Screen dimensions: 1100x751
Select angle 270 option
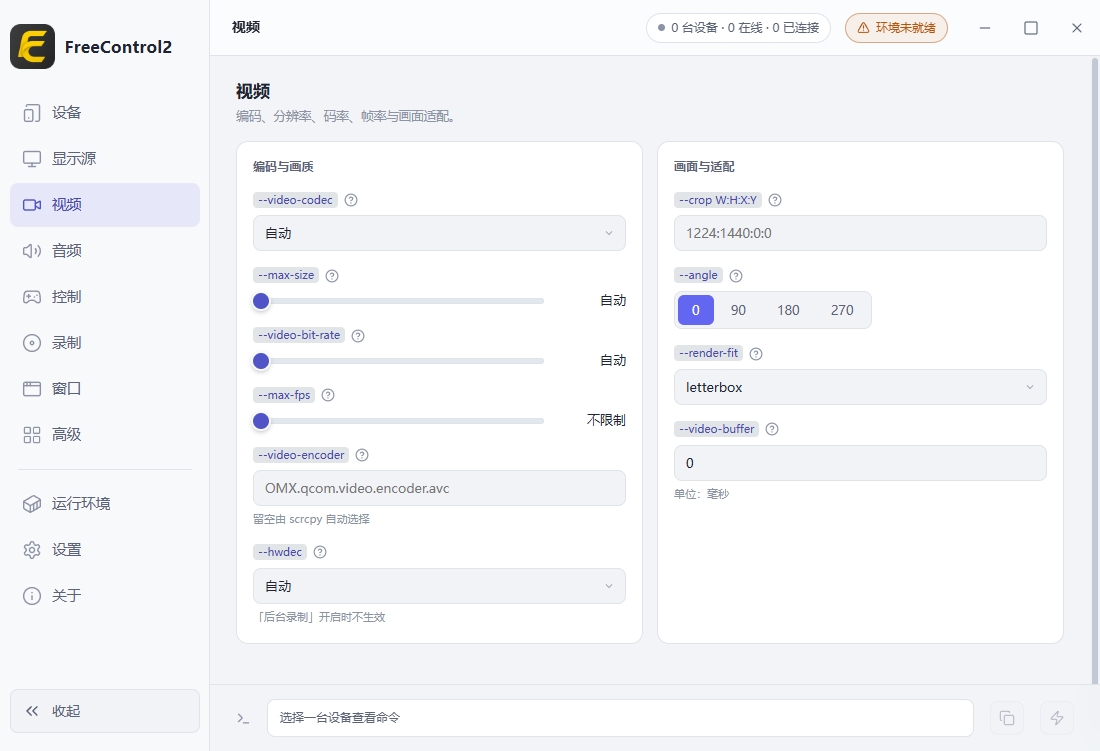(x=843, y=310)
